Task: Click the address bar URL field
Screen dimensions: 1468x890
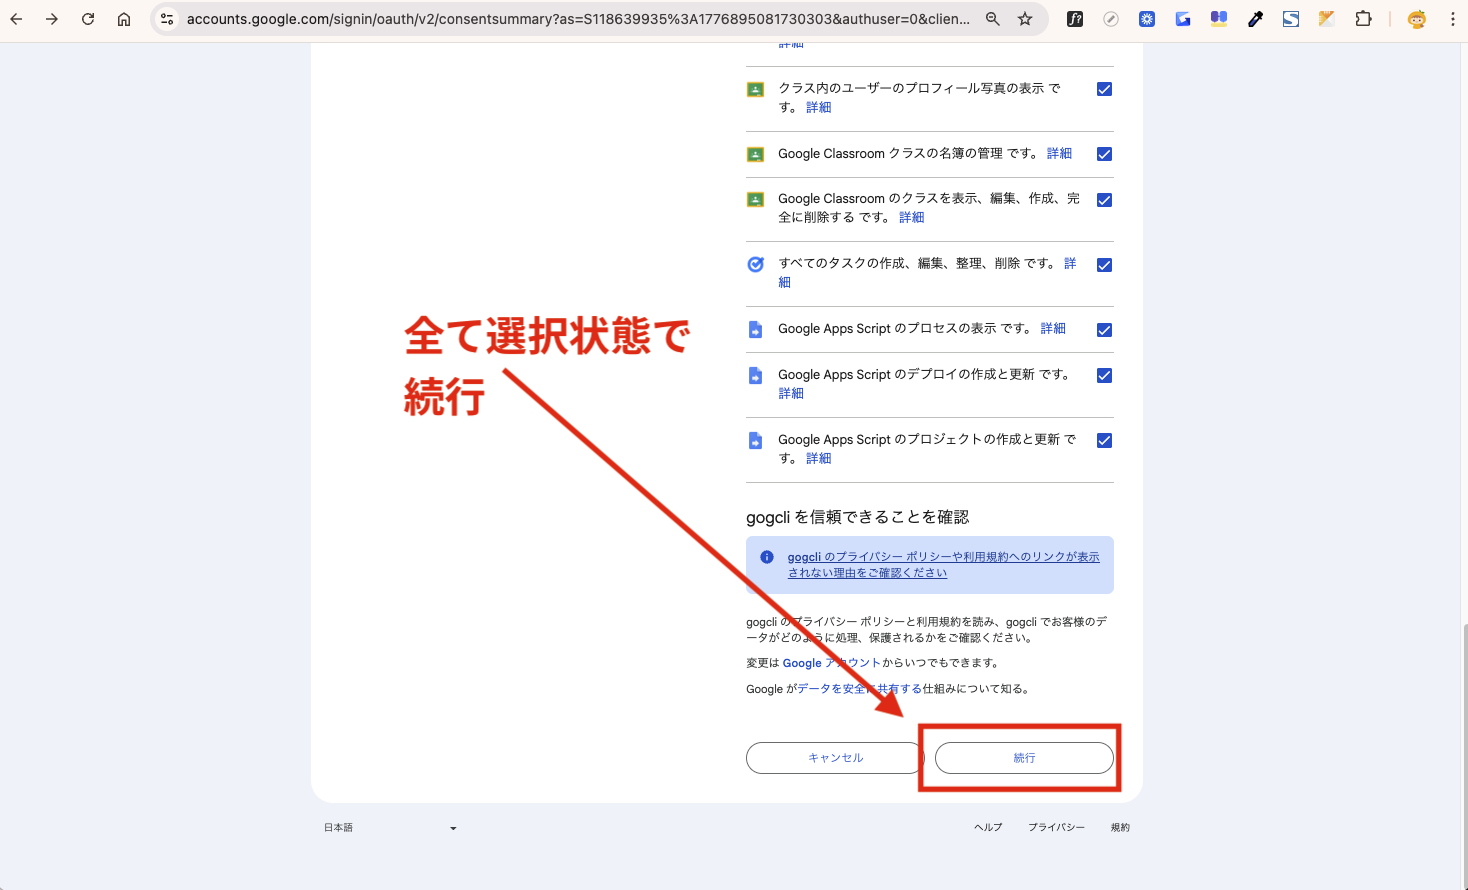Action: pyautogui.click(x=578, y=19)
